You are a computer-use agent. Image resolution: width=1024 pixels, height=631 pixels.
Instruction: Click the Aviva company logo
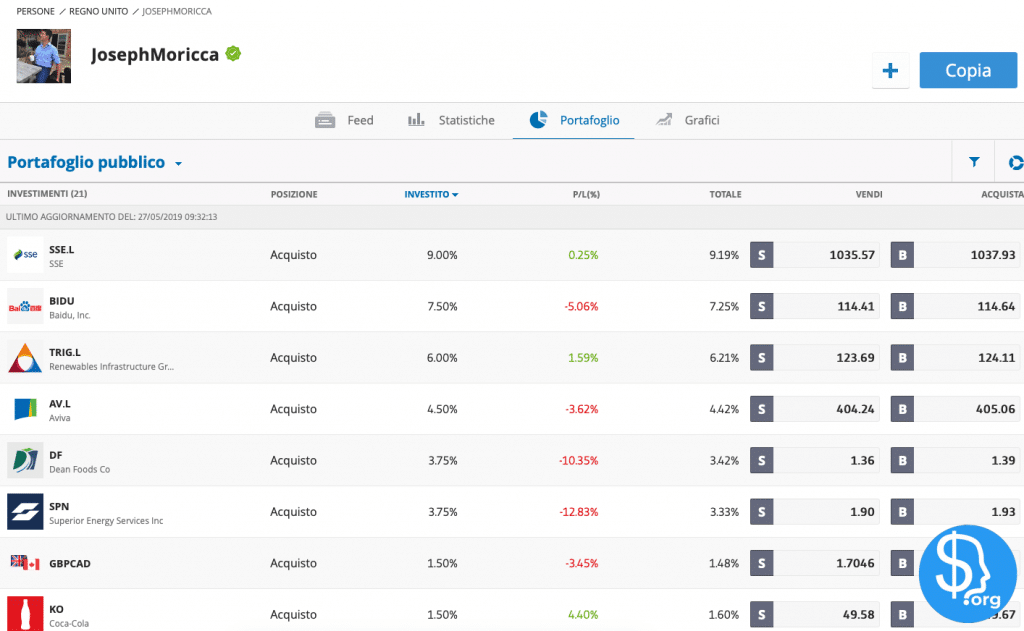pyautogui.click(x=25, y=409)
